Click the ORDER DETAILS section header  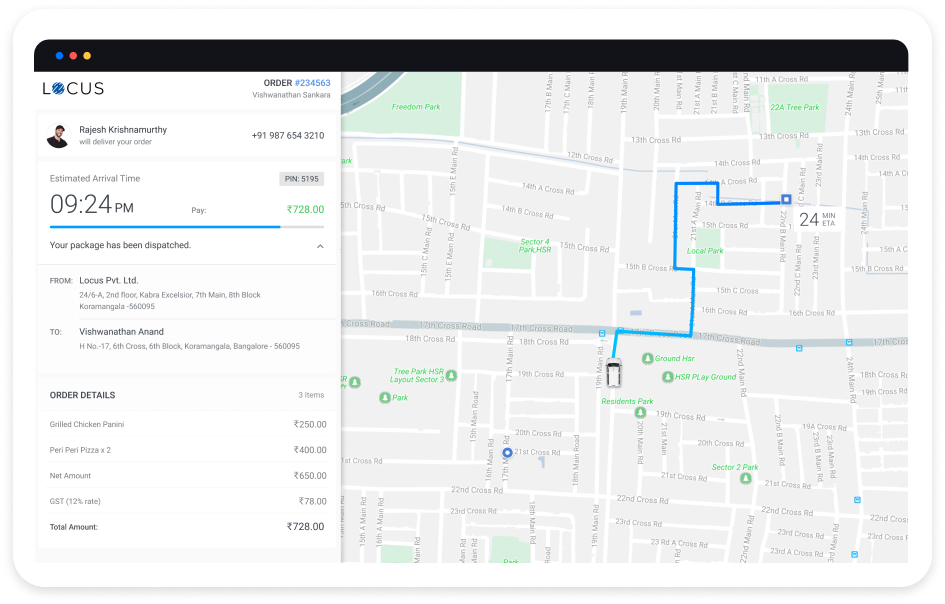pyautogui.click(x=83, y=395)
